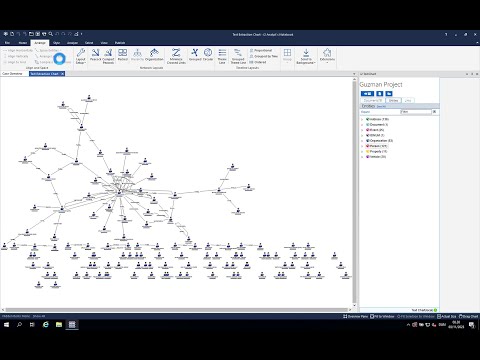The image size is (480, 360).
Task: Switch to the Style ribbon tab
Action: pyautogui.click(x=56, y=43)
